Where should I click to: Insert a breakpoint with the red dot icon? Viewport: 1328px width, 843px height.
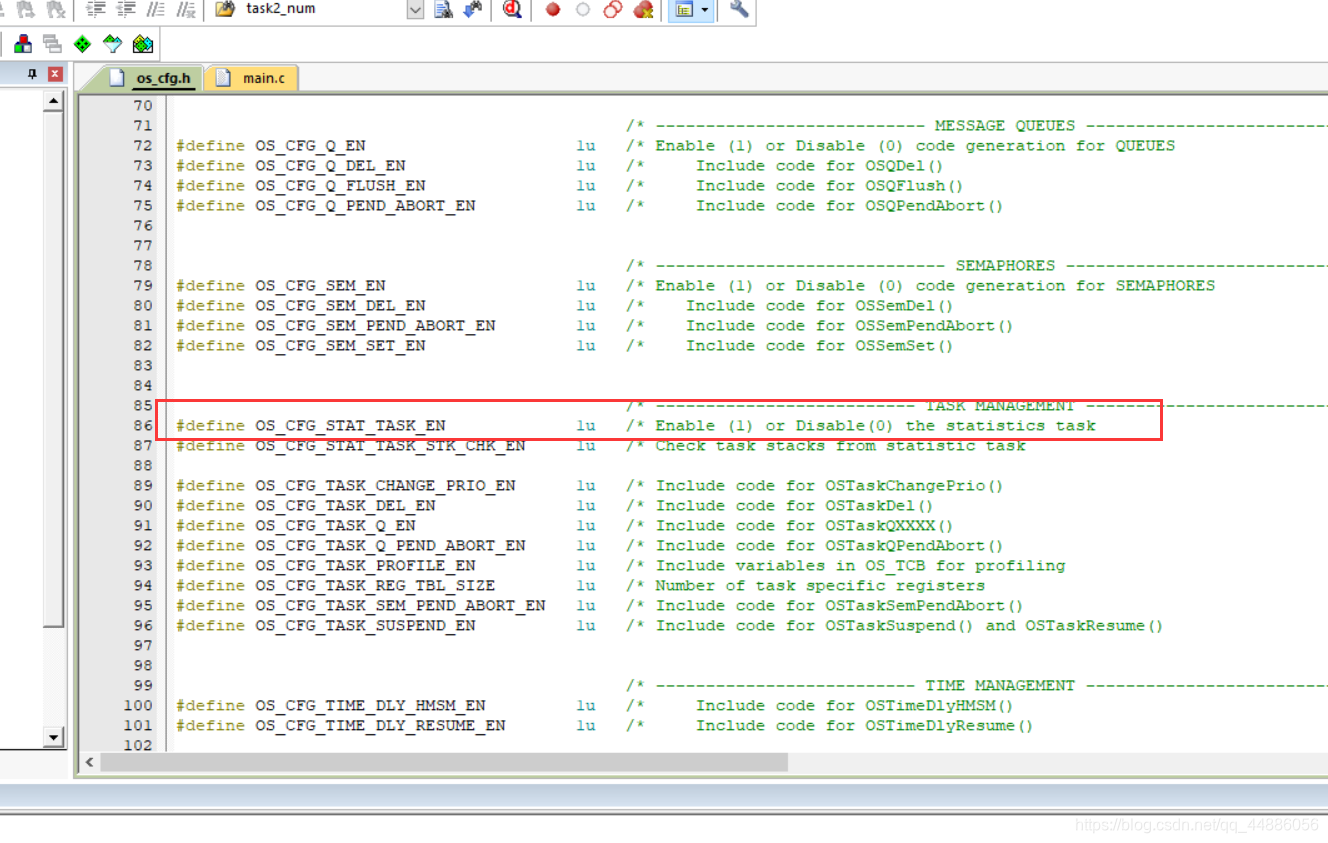click(x=553, y=10)
